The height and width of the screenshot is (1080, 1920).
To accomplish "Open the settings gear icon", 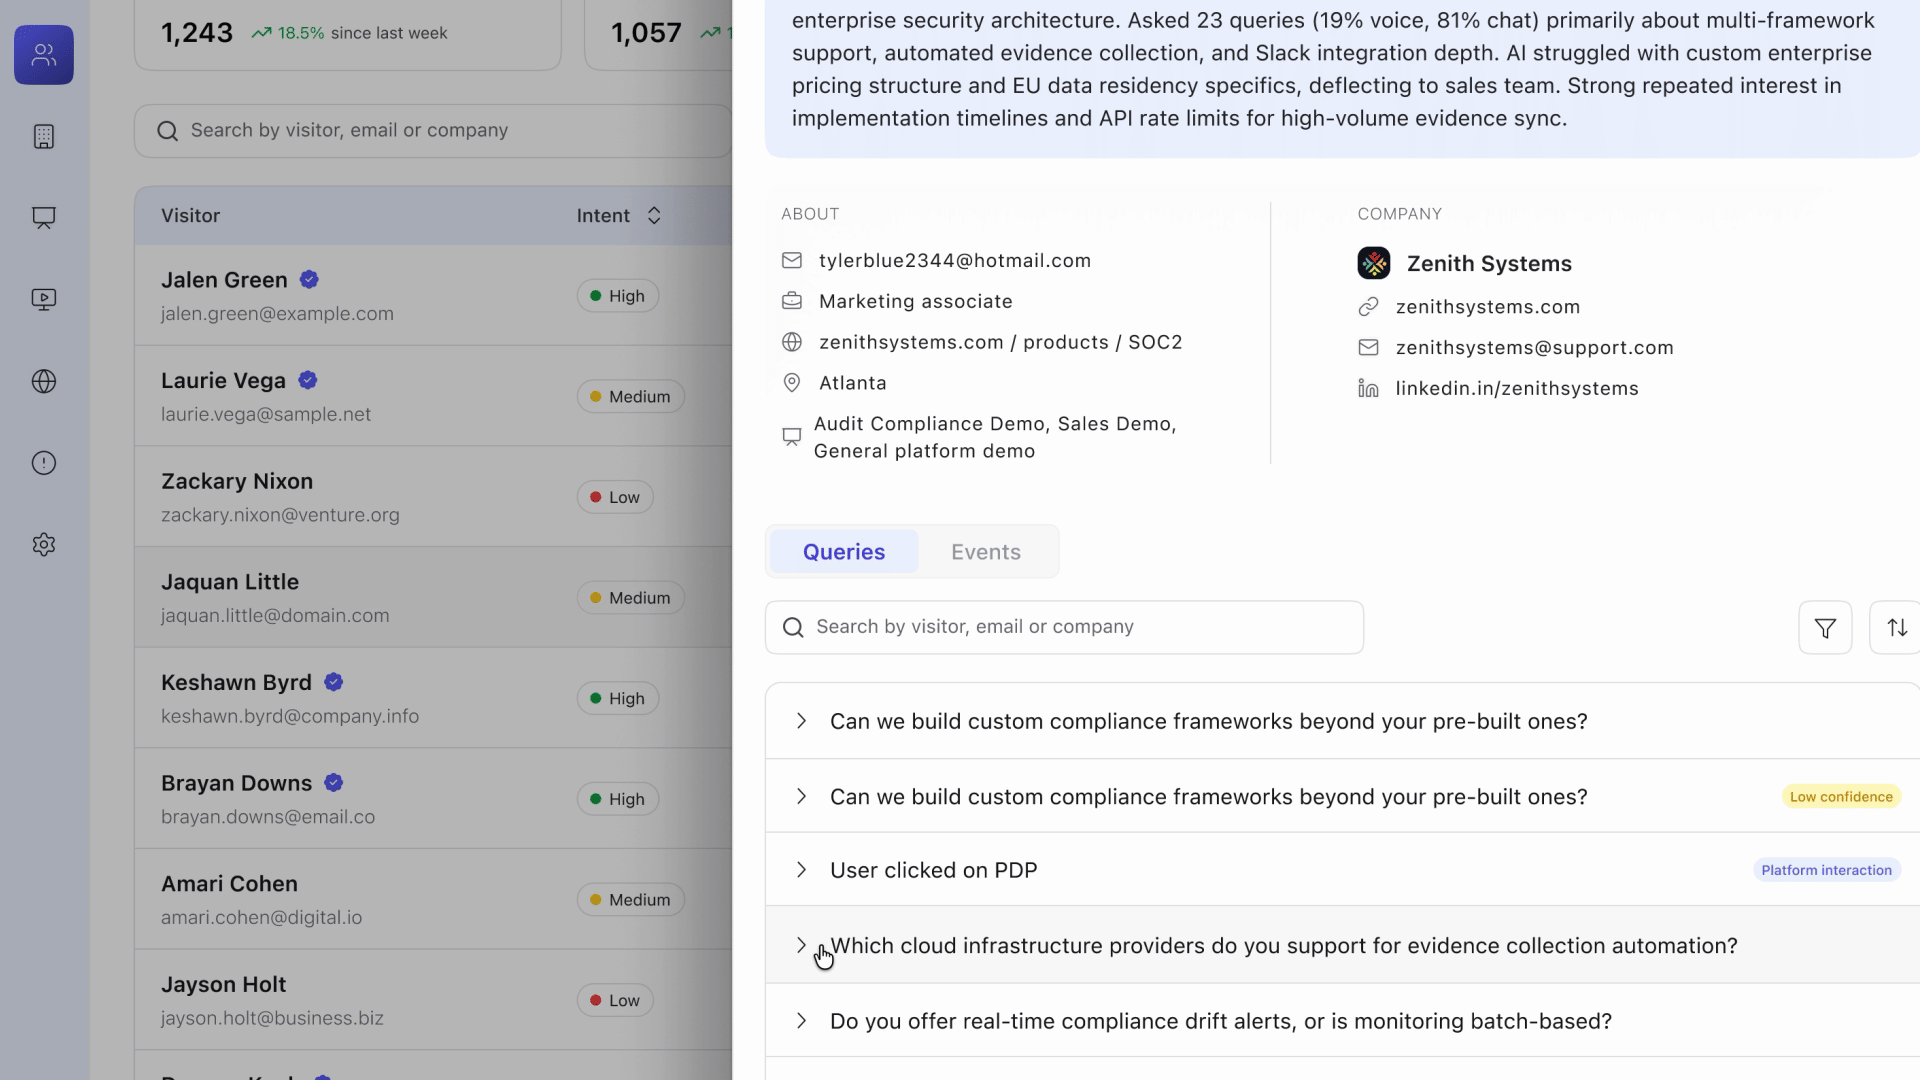I will [x=44, y=545].
